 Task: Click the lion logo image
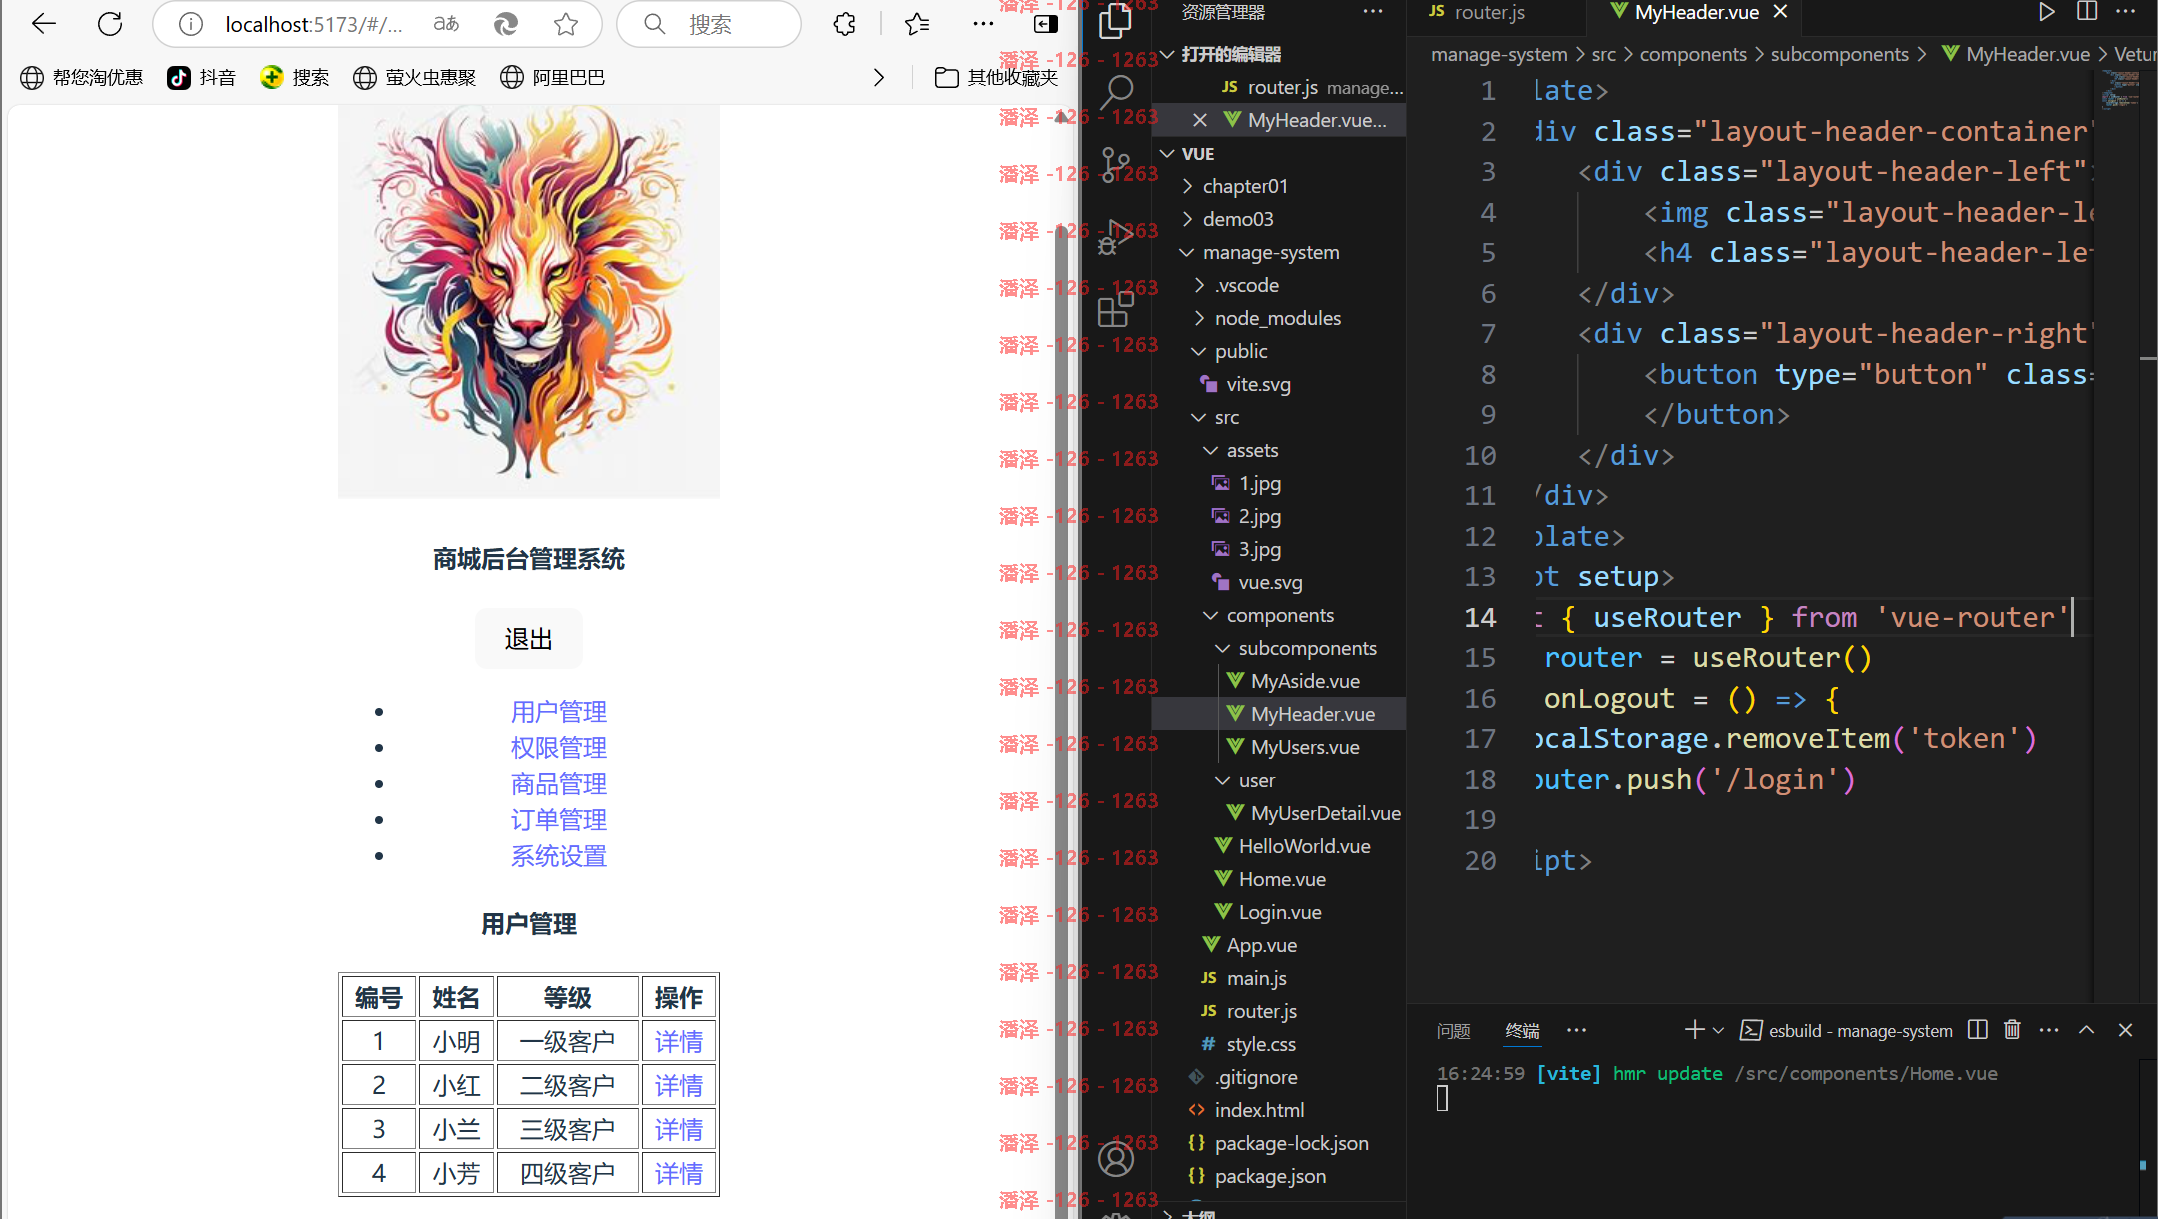click(x=528, y=301)
